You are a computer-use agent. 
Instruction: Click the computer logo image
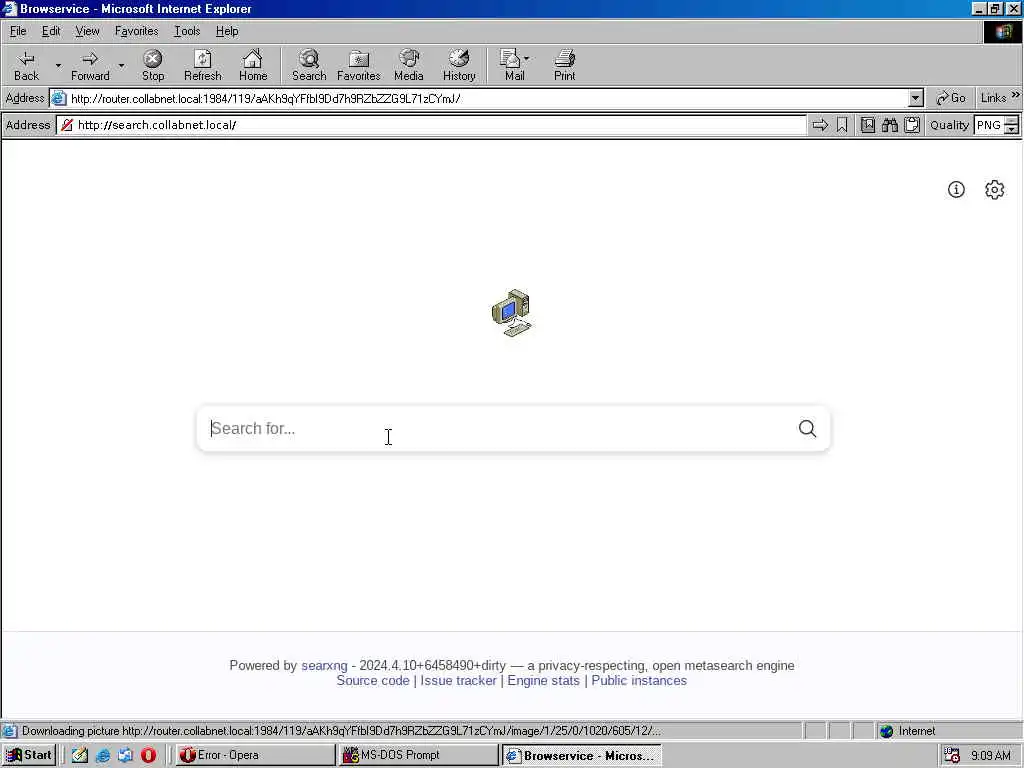pyautogui.click(x=511, y=313)
